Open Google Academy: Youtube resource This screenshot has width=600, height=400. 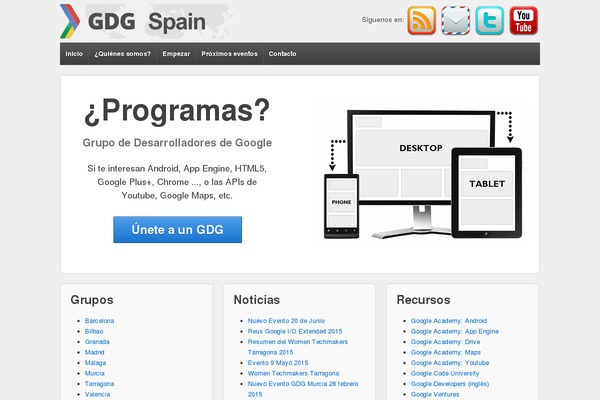(x=450, y=363)
